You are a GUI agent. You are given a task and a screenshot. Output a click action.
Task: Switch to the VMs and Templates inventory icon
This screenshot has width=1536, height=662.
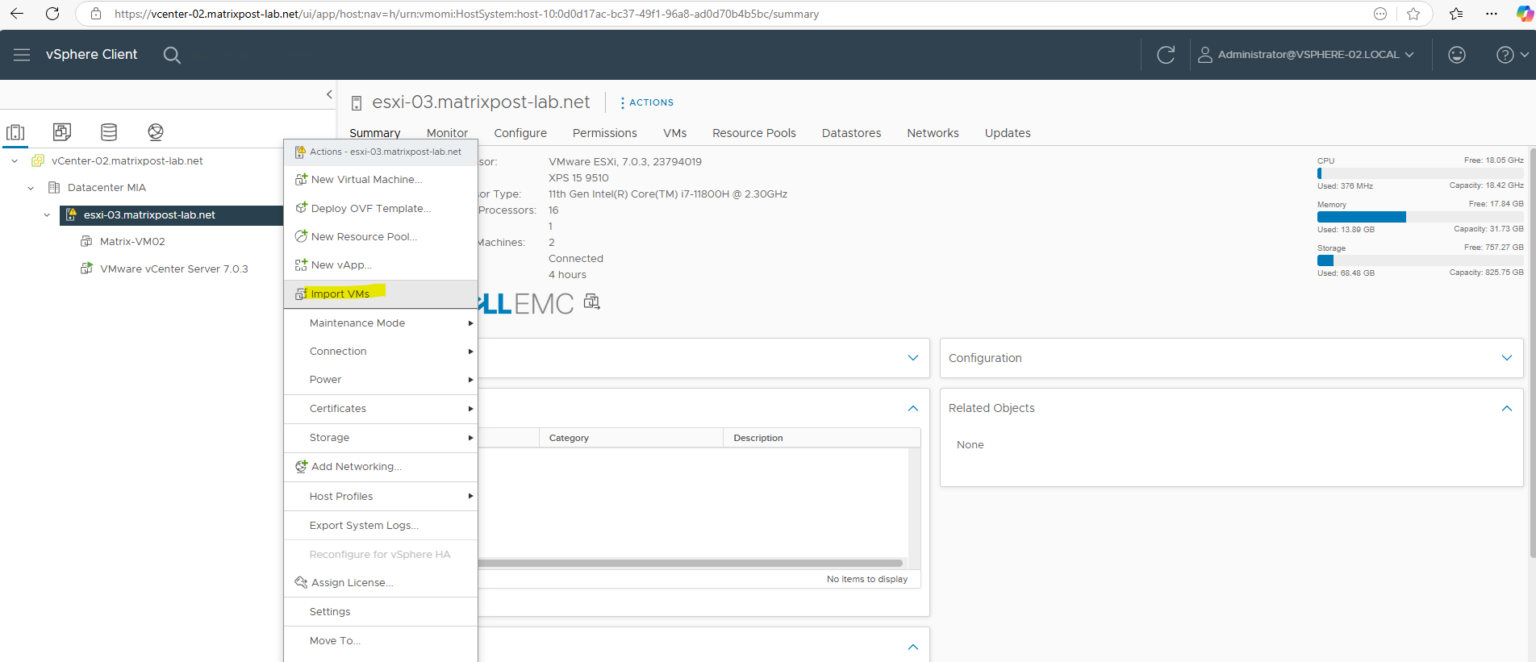pyautogui.click(x=62, y=132)
